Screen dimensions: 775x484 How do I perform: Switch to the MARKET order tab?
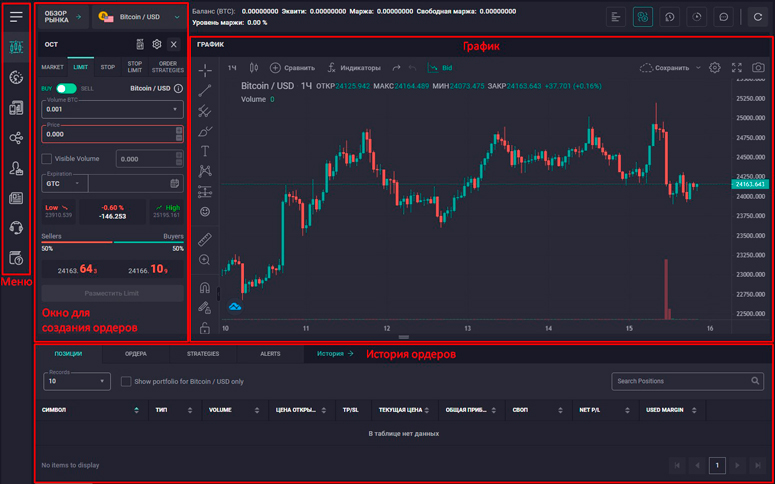(x=52, y=67)
